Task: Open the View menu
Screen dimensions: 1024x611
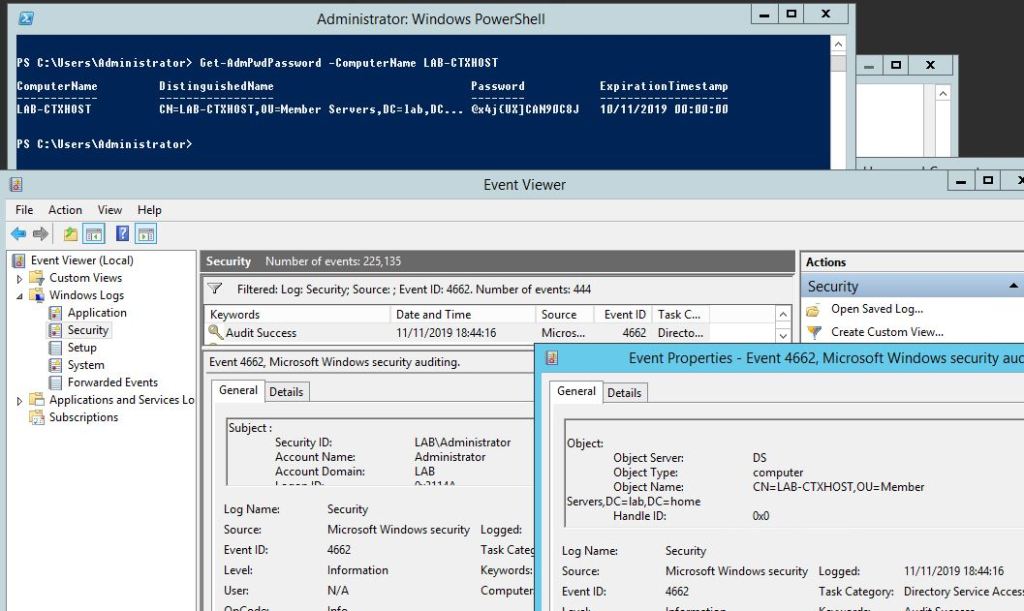Action: point(110,210)
